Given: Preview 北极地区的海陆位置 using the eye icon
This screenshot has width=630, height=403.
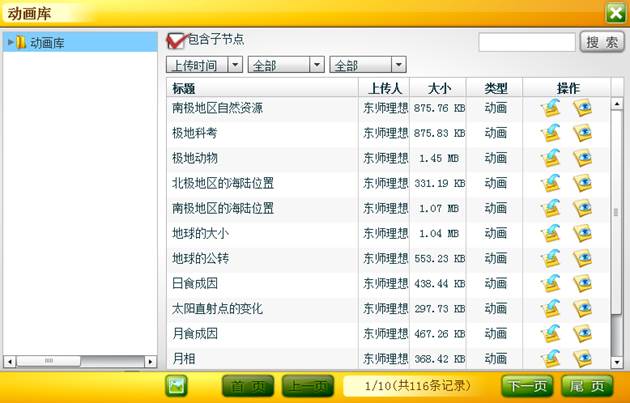Looking at the screenshot, I should coord(582,183).
